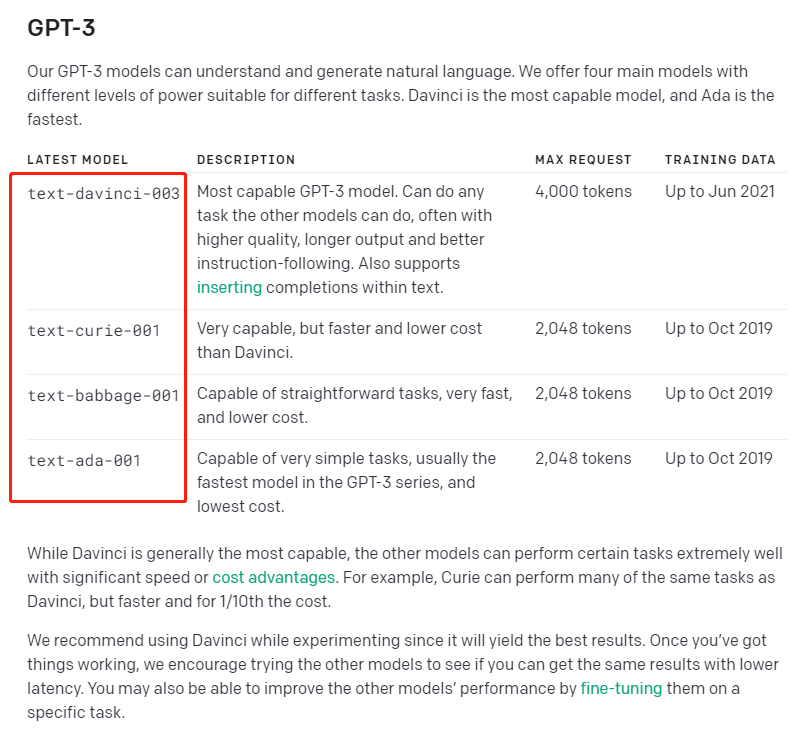Select the TRAINING DATA column header
808x730 pixels.
(720, 160)
